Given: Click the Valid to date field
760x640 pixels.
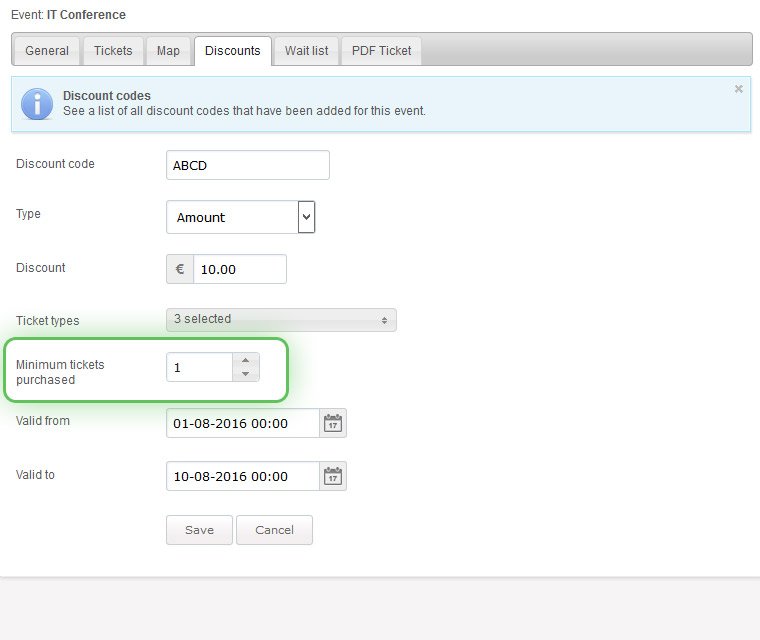Looking at the screenshot, I should point(242,476).
